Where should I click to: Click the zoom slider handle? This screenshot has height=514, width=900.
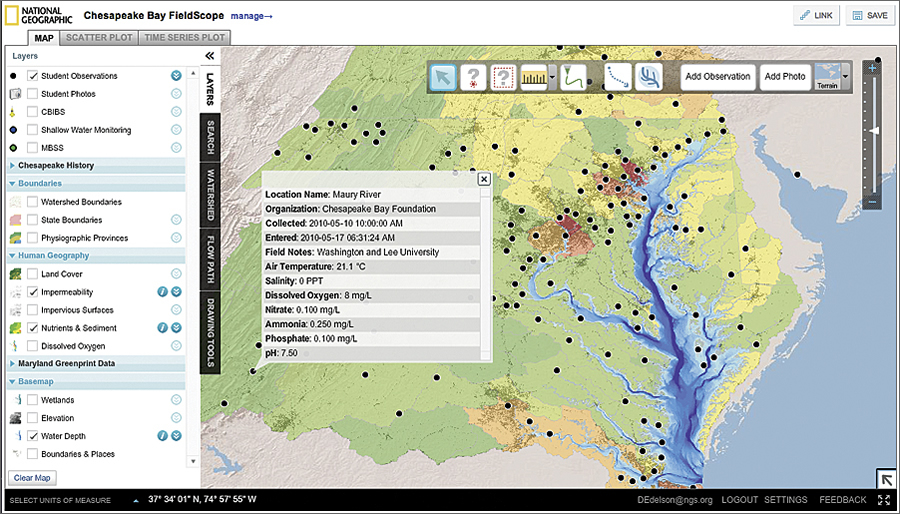(x=874, y=131)
